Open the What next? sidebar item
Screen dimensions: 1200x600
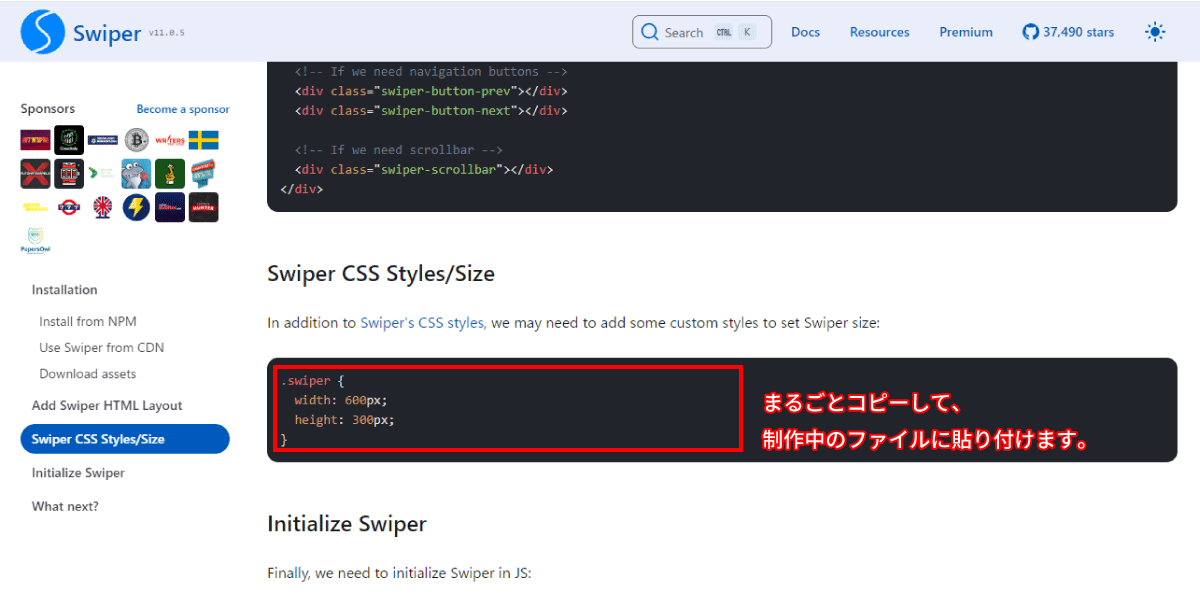click(x=65, y=506)
